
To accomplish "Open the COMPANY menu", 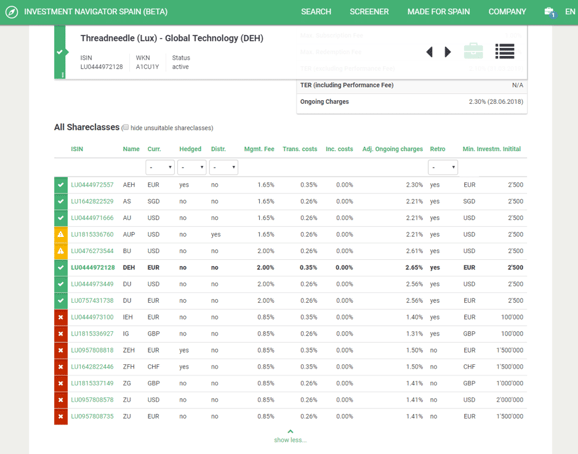I will 507,12.
